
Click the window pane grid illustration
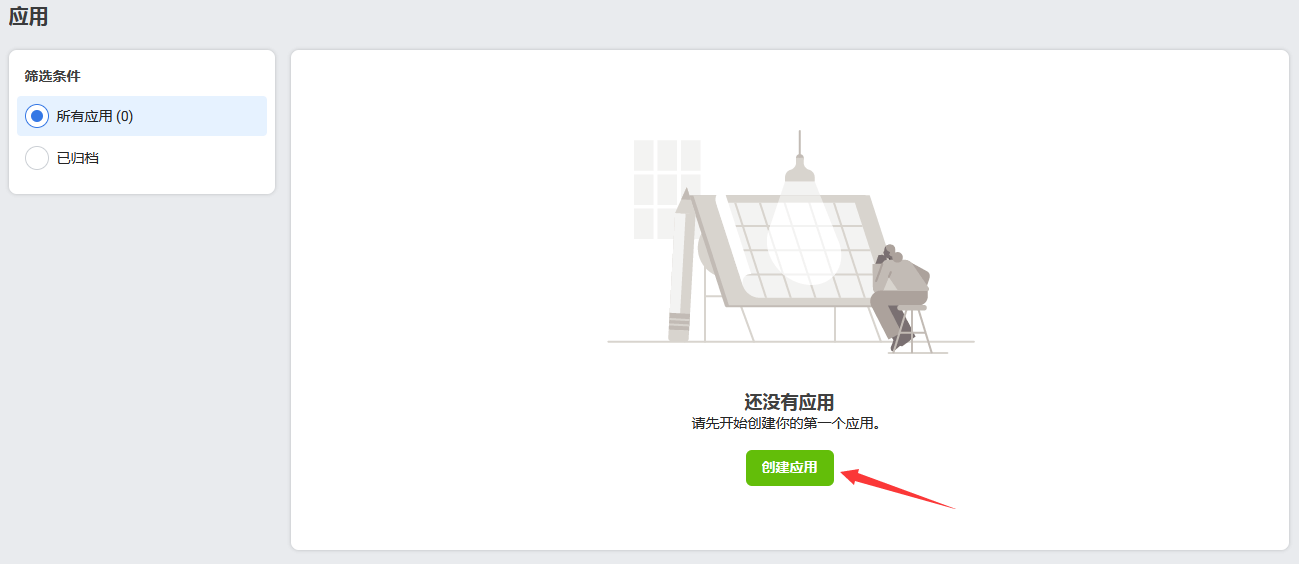667,188
